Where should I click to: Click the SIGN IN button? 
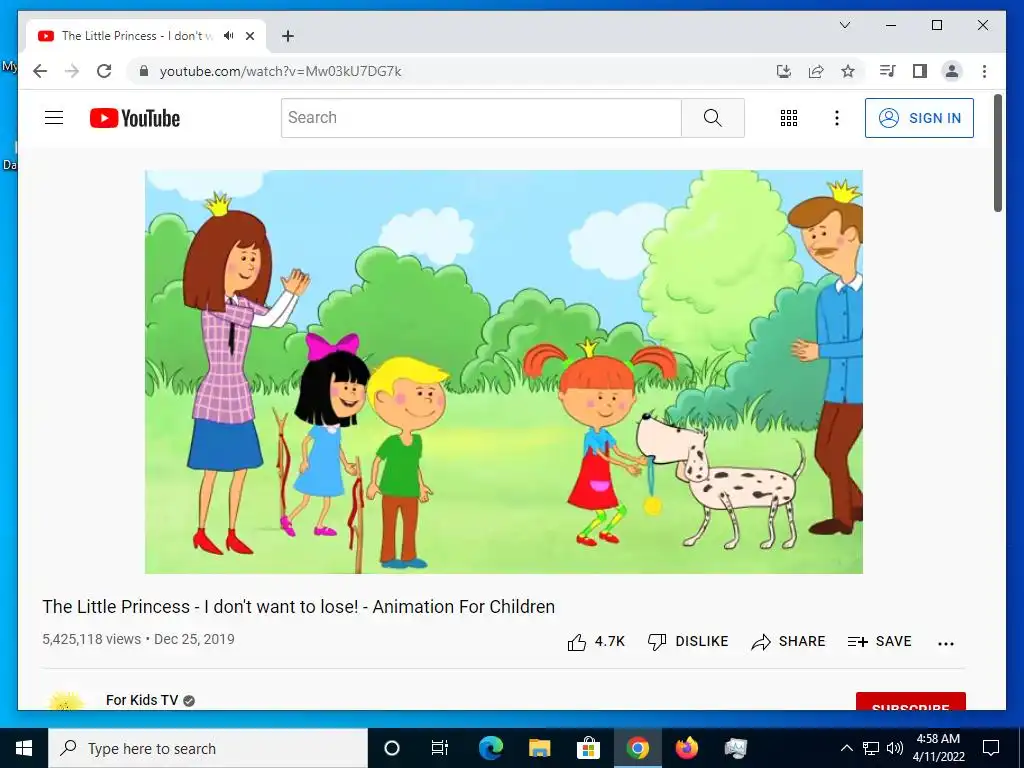click(x=919, y=118)
